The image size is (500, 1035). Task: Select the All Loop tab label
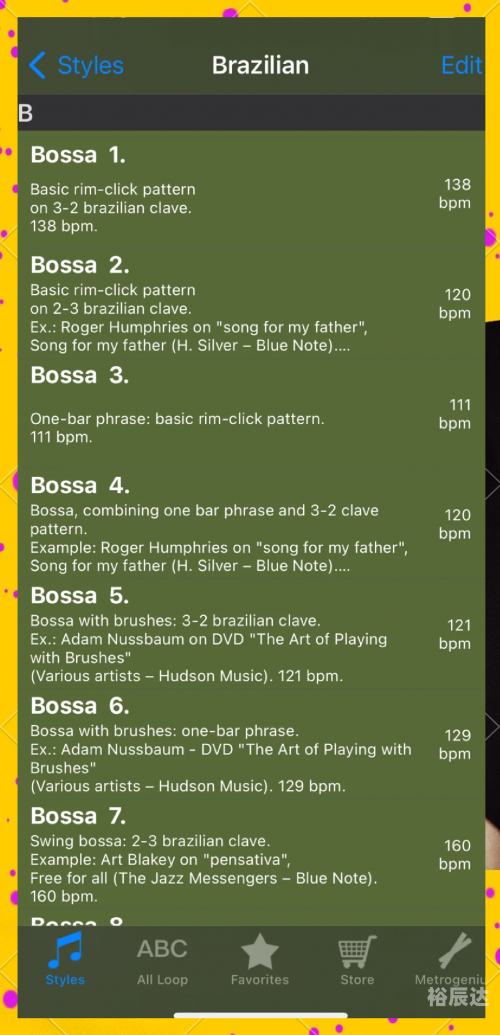[162, 980]
